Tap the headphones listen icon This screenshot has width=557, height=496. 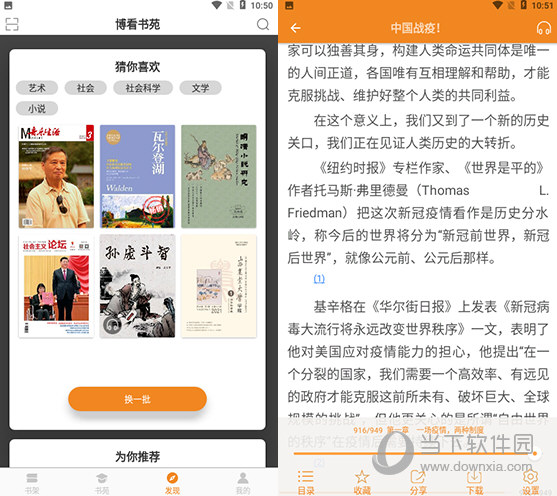[544, 28]
